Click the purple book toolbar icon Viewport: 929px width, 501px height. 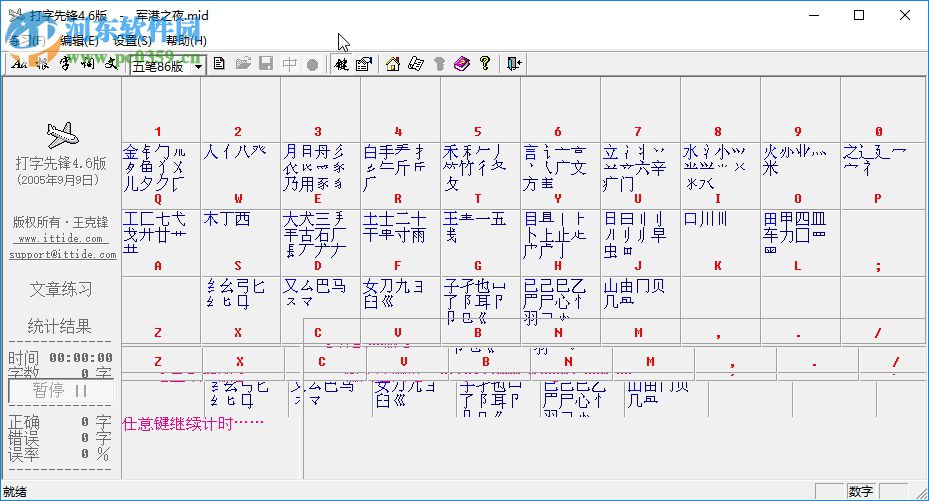click(462, 63)
